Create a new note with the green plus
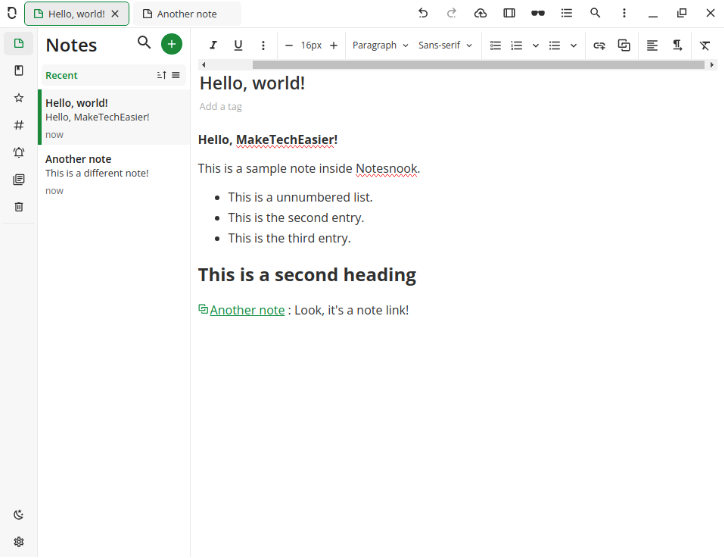Screen dimensions: 724x558 tap(171, 44)
